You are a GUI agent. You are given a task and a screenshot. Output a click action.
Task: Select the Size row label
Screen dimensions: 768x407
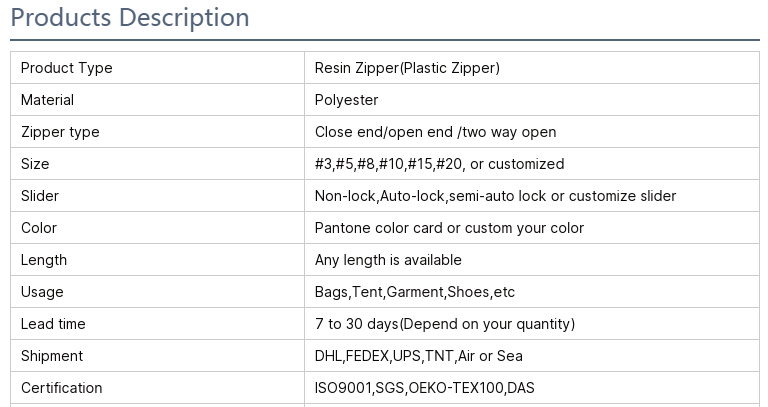tap(35, 164)
